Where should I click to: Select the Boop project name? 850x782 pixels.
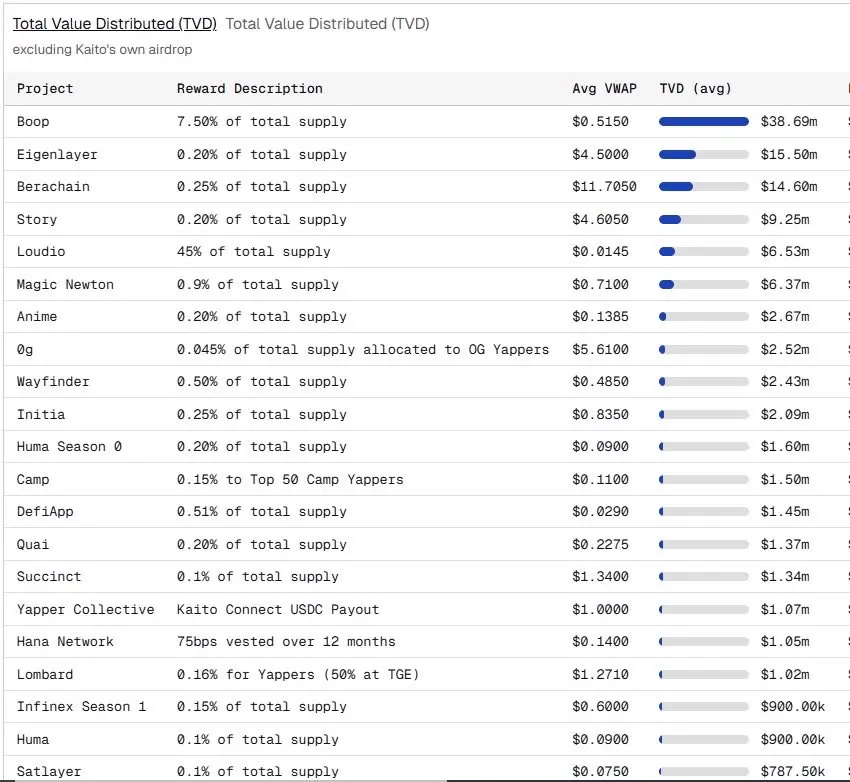(x=33, y=122)
